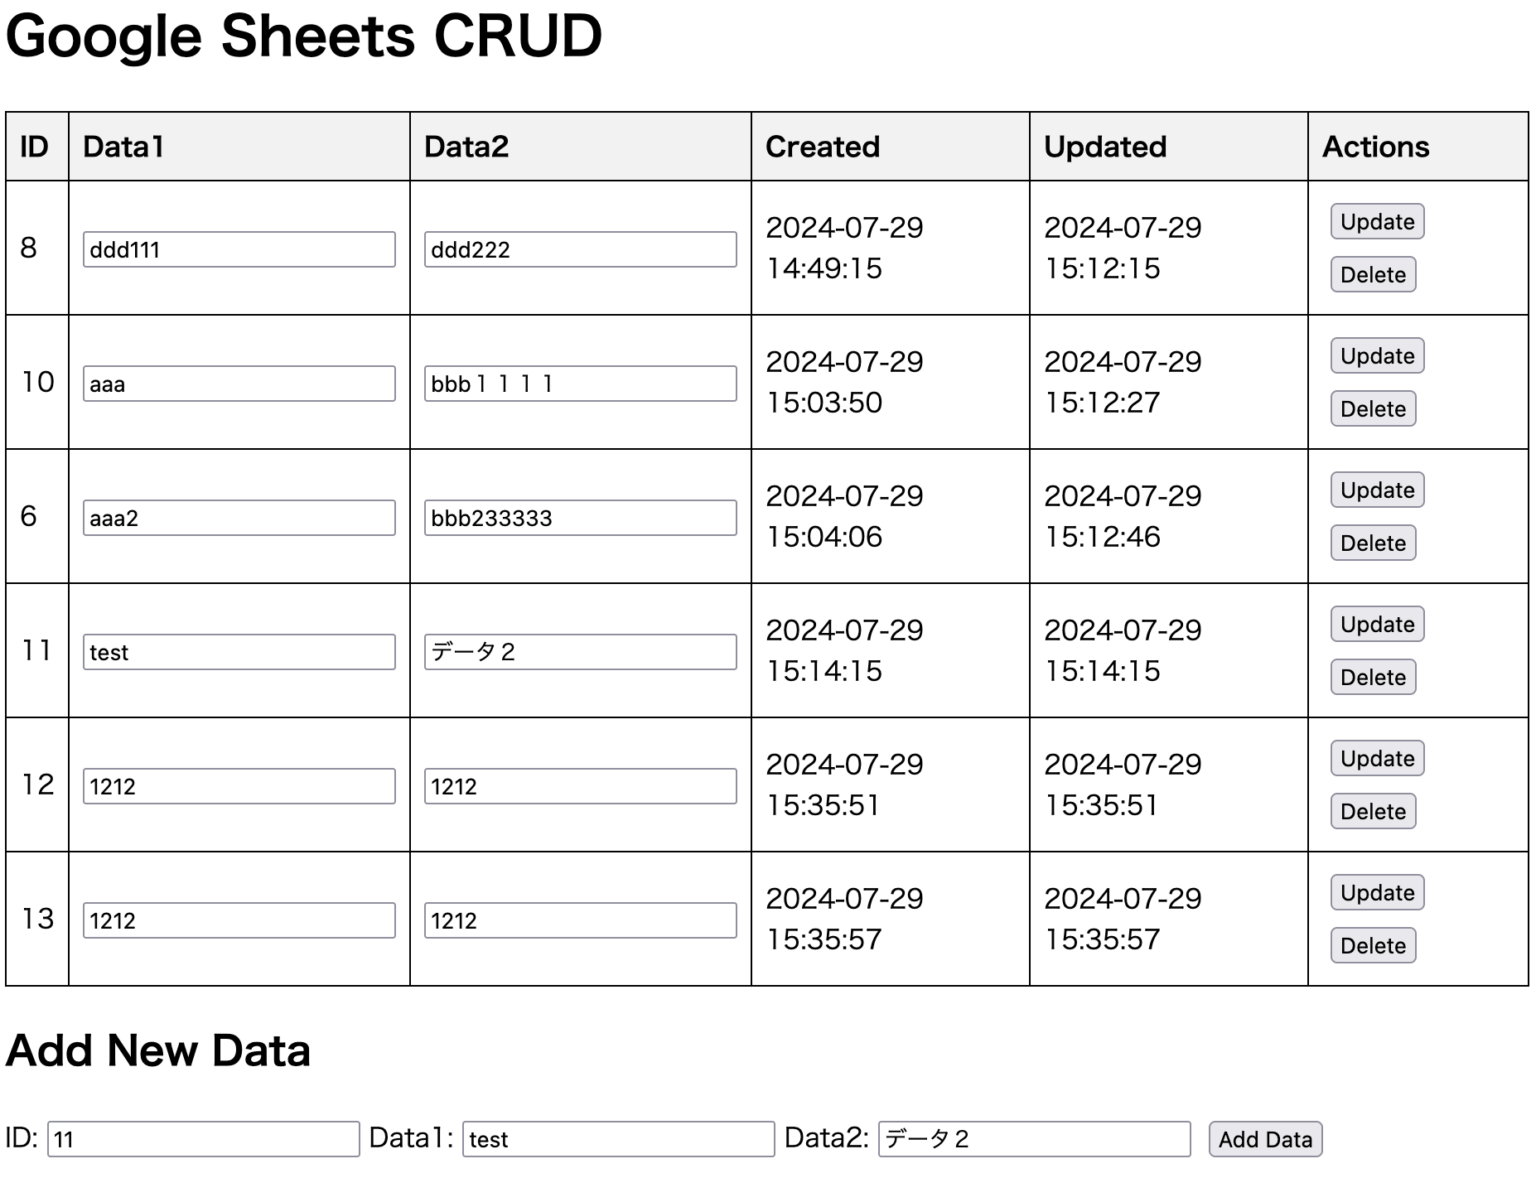Image resolution: width=1536 pixels, height=1178 pixels.
Task: Click the Data1 field containing 1212 in row 13
Action: [238, 919]
